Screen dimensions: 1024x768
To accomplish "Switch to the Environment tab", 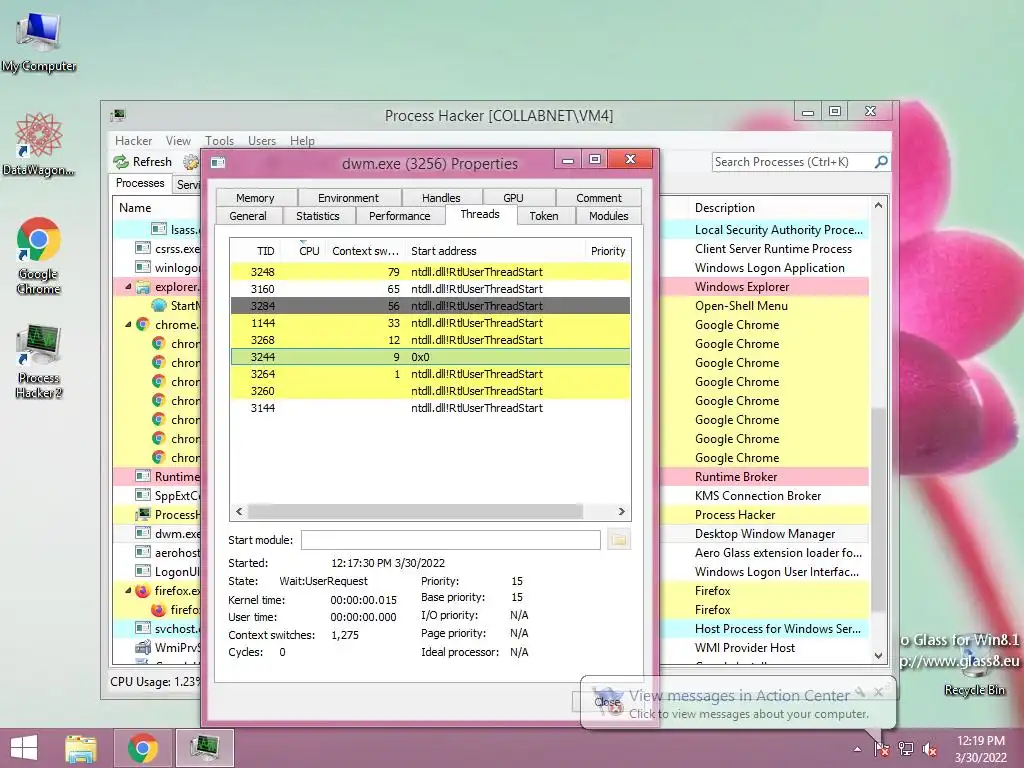I will pyautogui.click(x=348, y=198).
